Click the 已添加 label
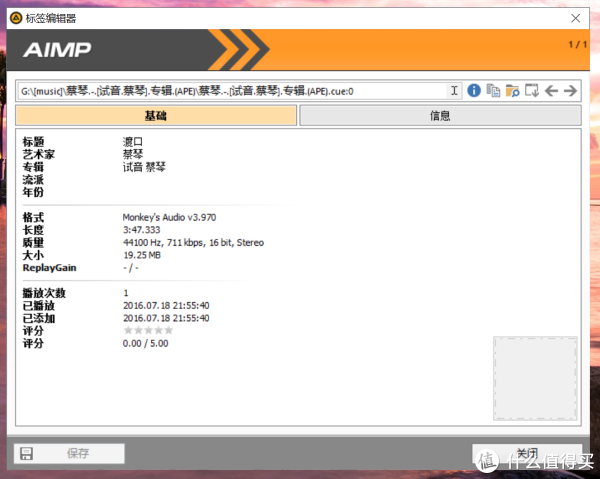This screenshot has height=479, width=600. click(39, 318)
